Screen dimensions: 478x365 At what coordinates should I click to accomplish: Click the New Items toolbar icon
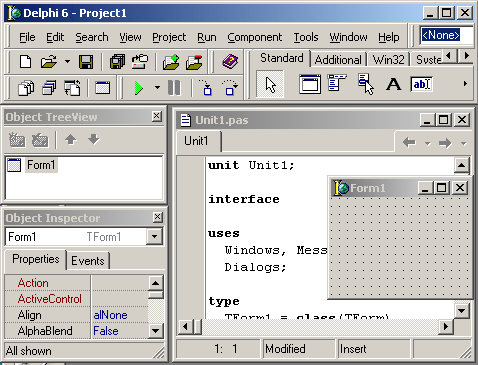tap(25, 62)
